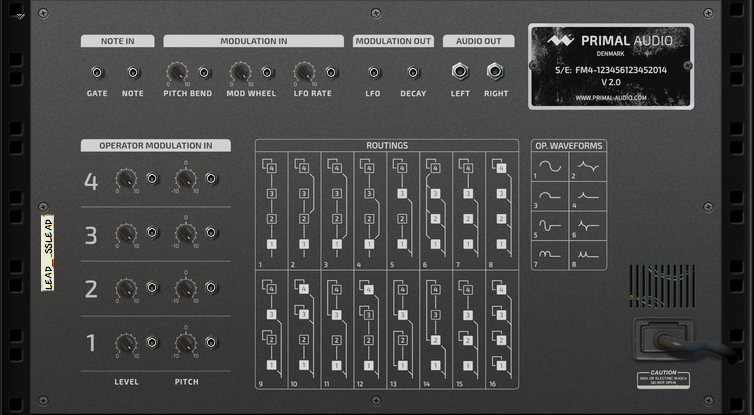
Task: Click routing diagram number 5
Action: (x=403, y=211)
